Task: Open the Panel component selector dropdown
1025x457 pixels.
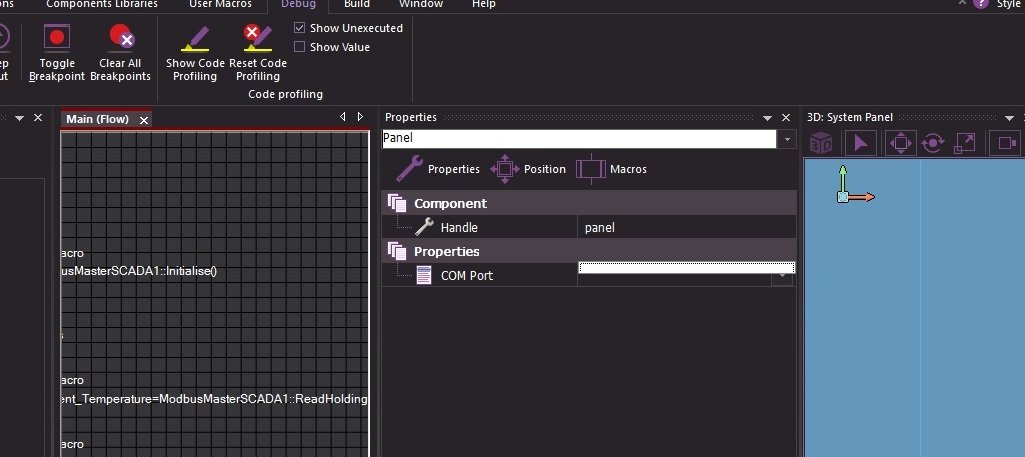Action: [787, 139]
